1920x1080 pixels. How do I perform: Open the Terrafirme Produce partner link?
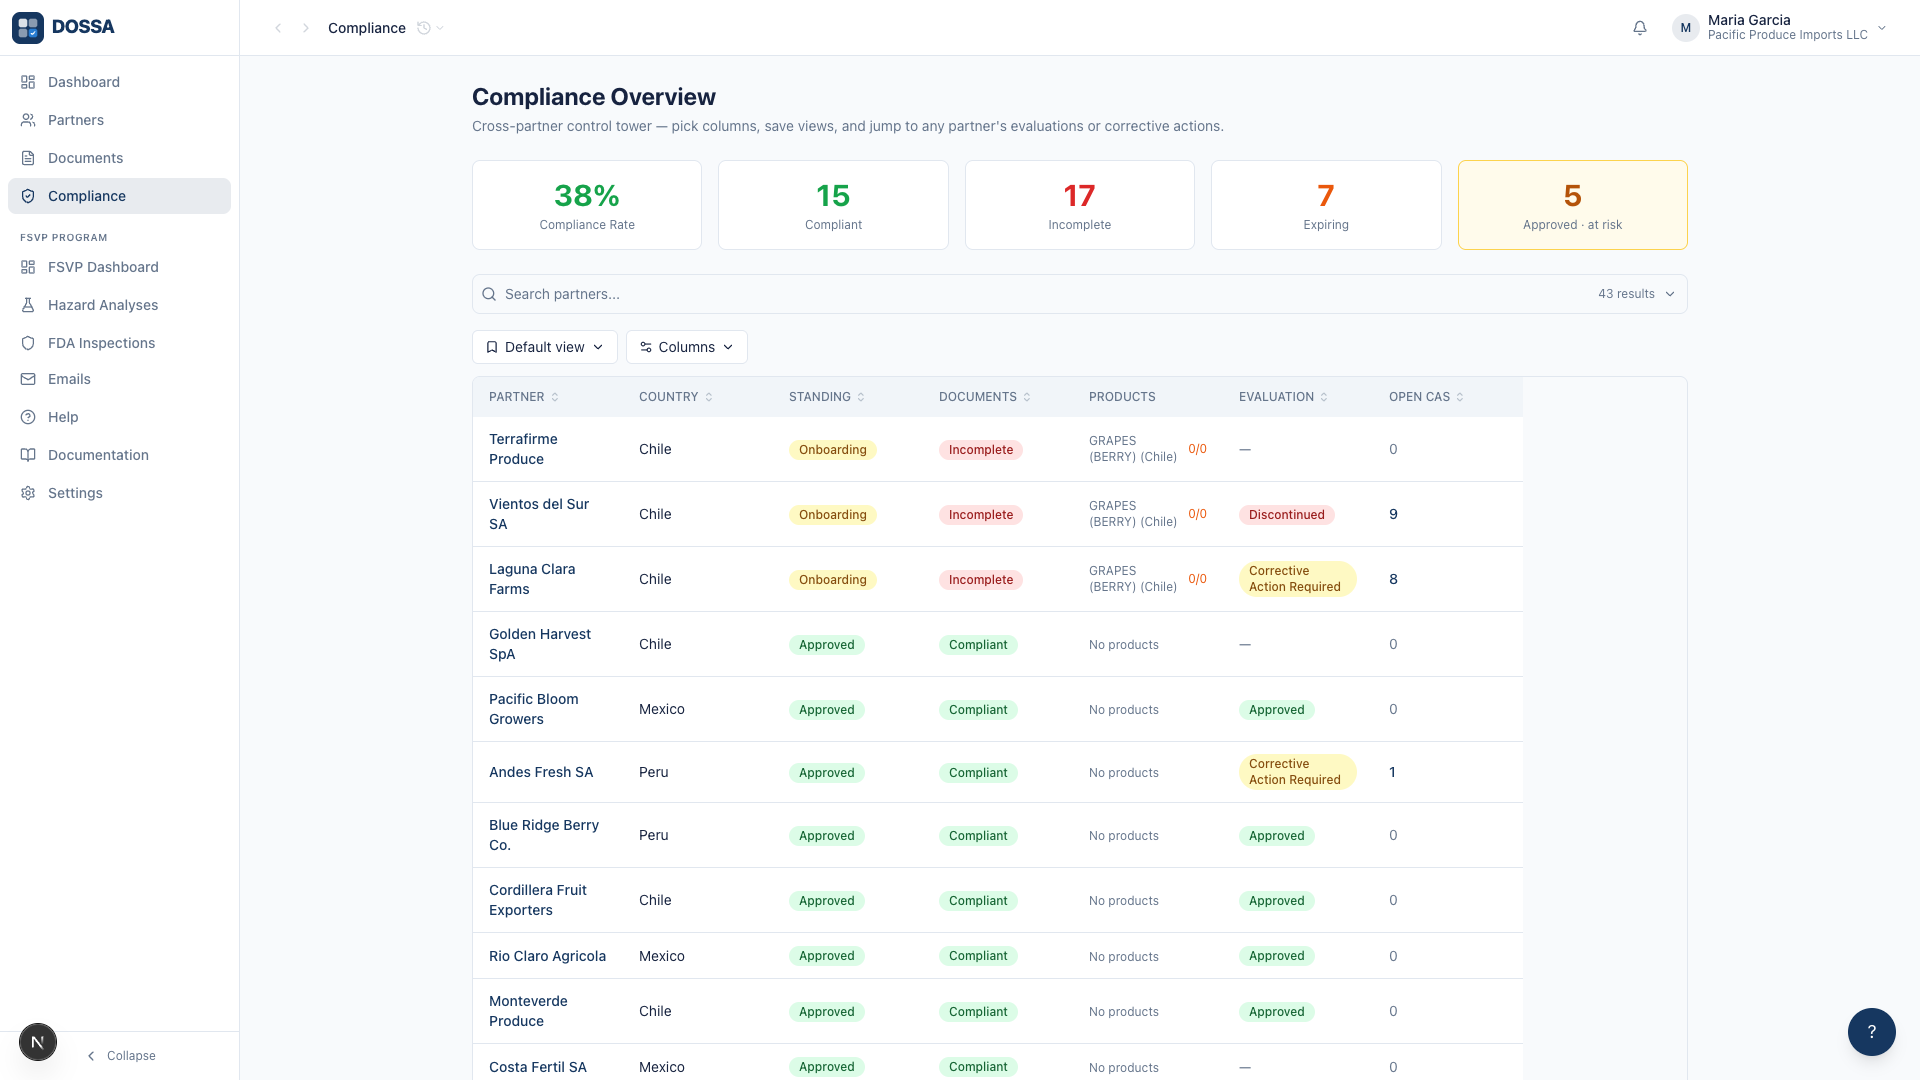pyautogui.click(x=523, y=449)
